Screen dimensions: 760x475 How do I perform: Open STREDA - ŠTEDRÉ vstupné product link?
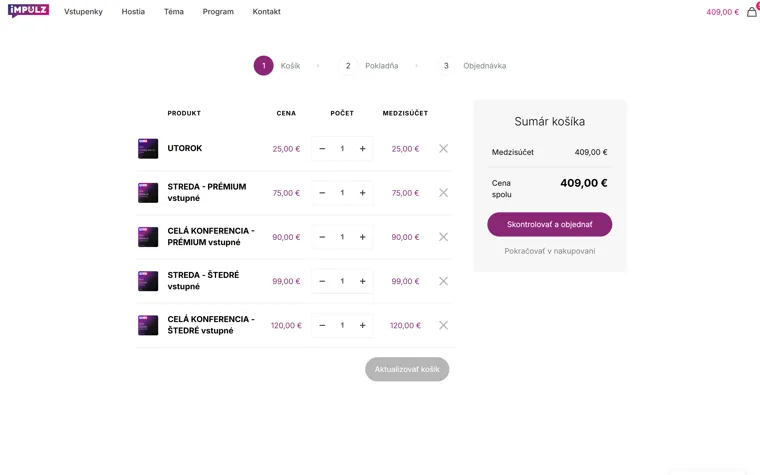tap(204, 281)
